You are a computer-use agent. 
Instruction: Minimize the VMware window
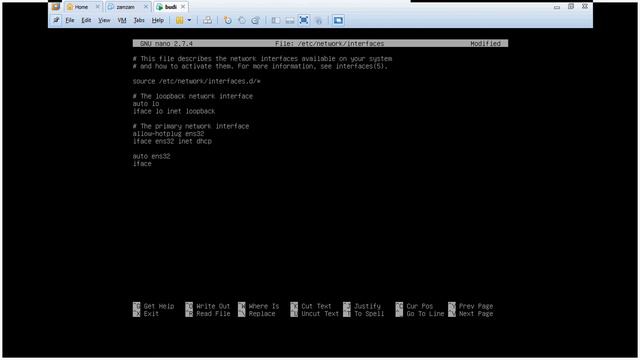(x=557, y=7)
